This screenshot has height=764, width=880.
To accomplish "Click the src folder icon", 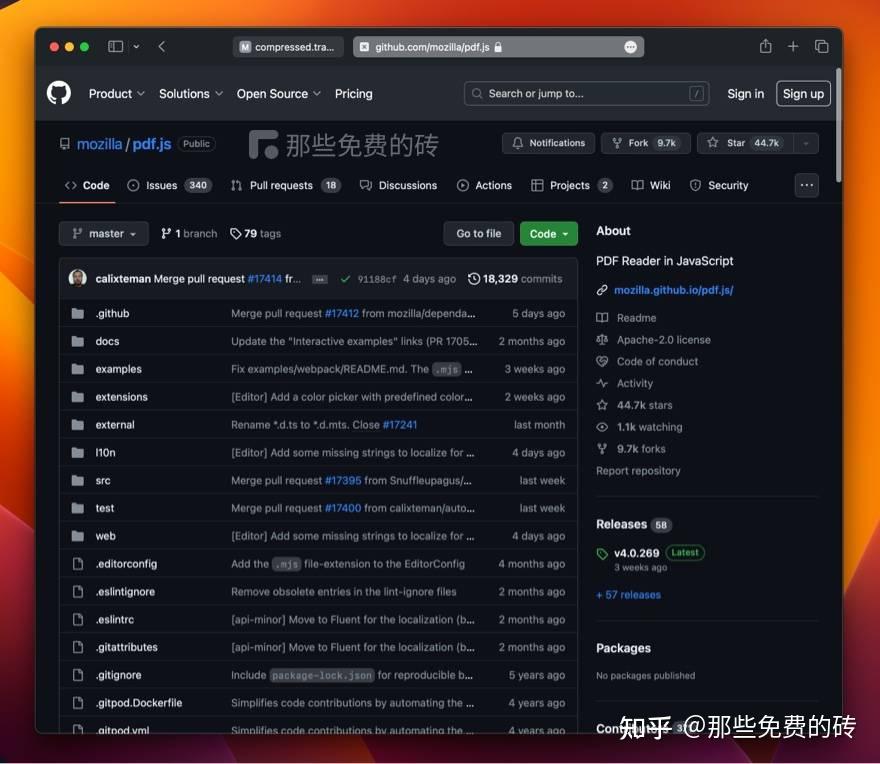I will click(80, 480).
